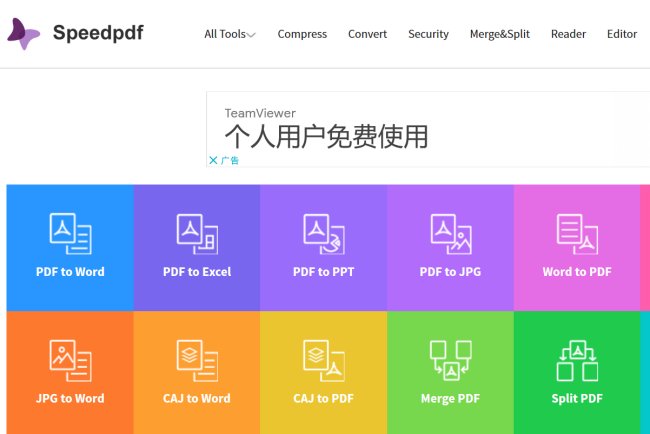Go to the Compress menu item
Viewport: 650px width, 434px height.
pos(302,34)
